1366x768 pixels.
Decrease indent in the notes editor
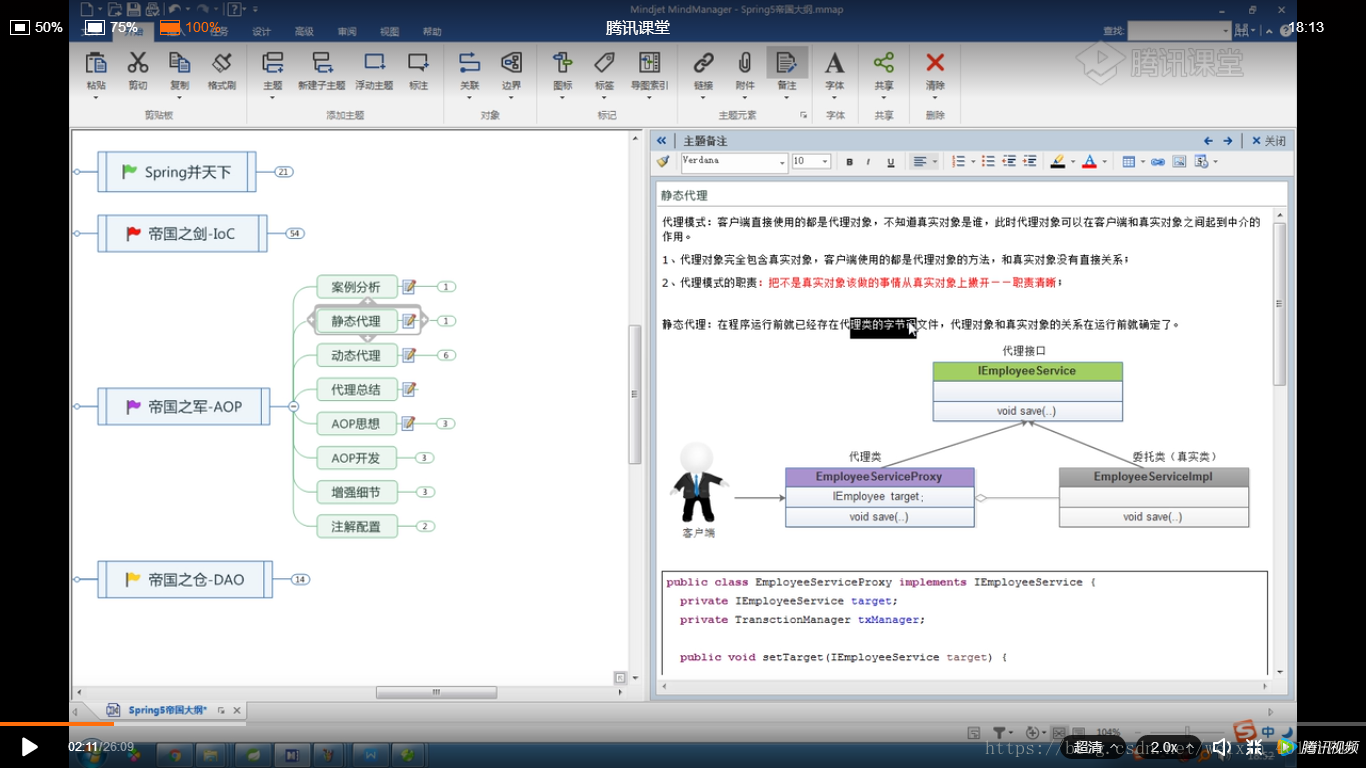pyautogui.click(x=1009, y=161)
